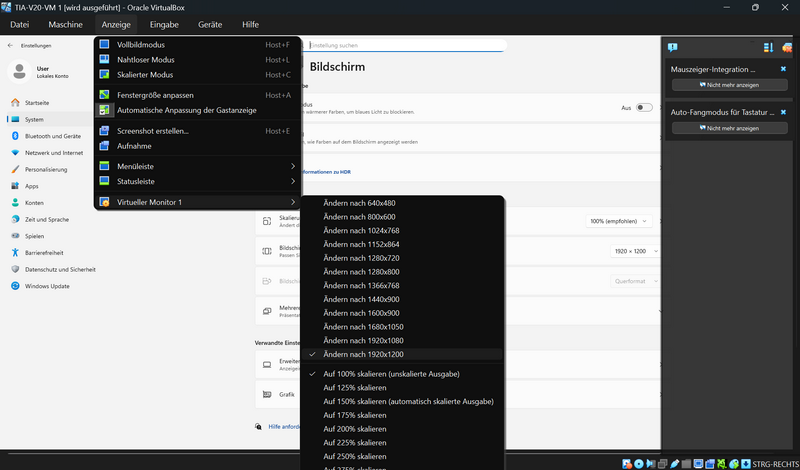Open the Maschine menu in the menu bar
The height and width of the screenshot is (470, 800).
click(x=65, y=24)
